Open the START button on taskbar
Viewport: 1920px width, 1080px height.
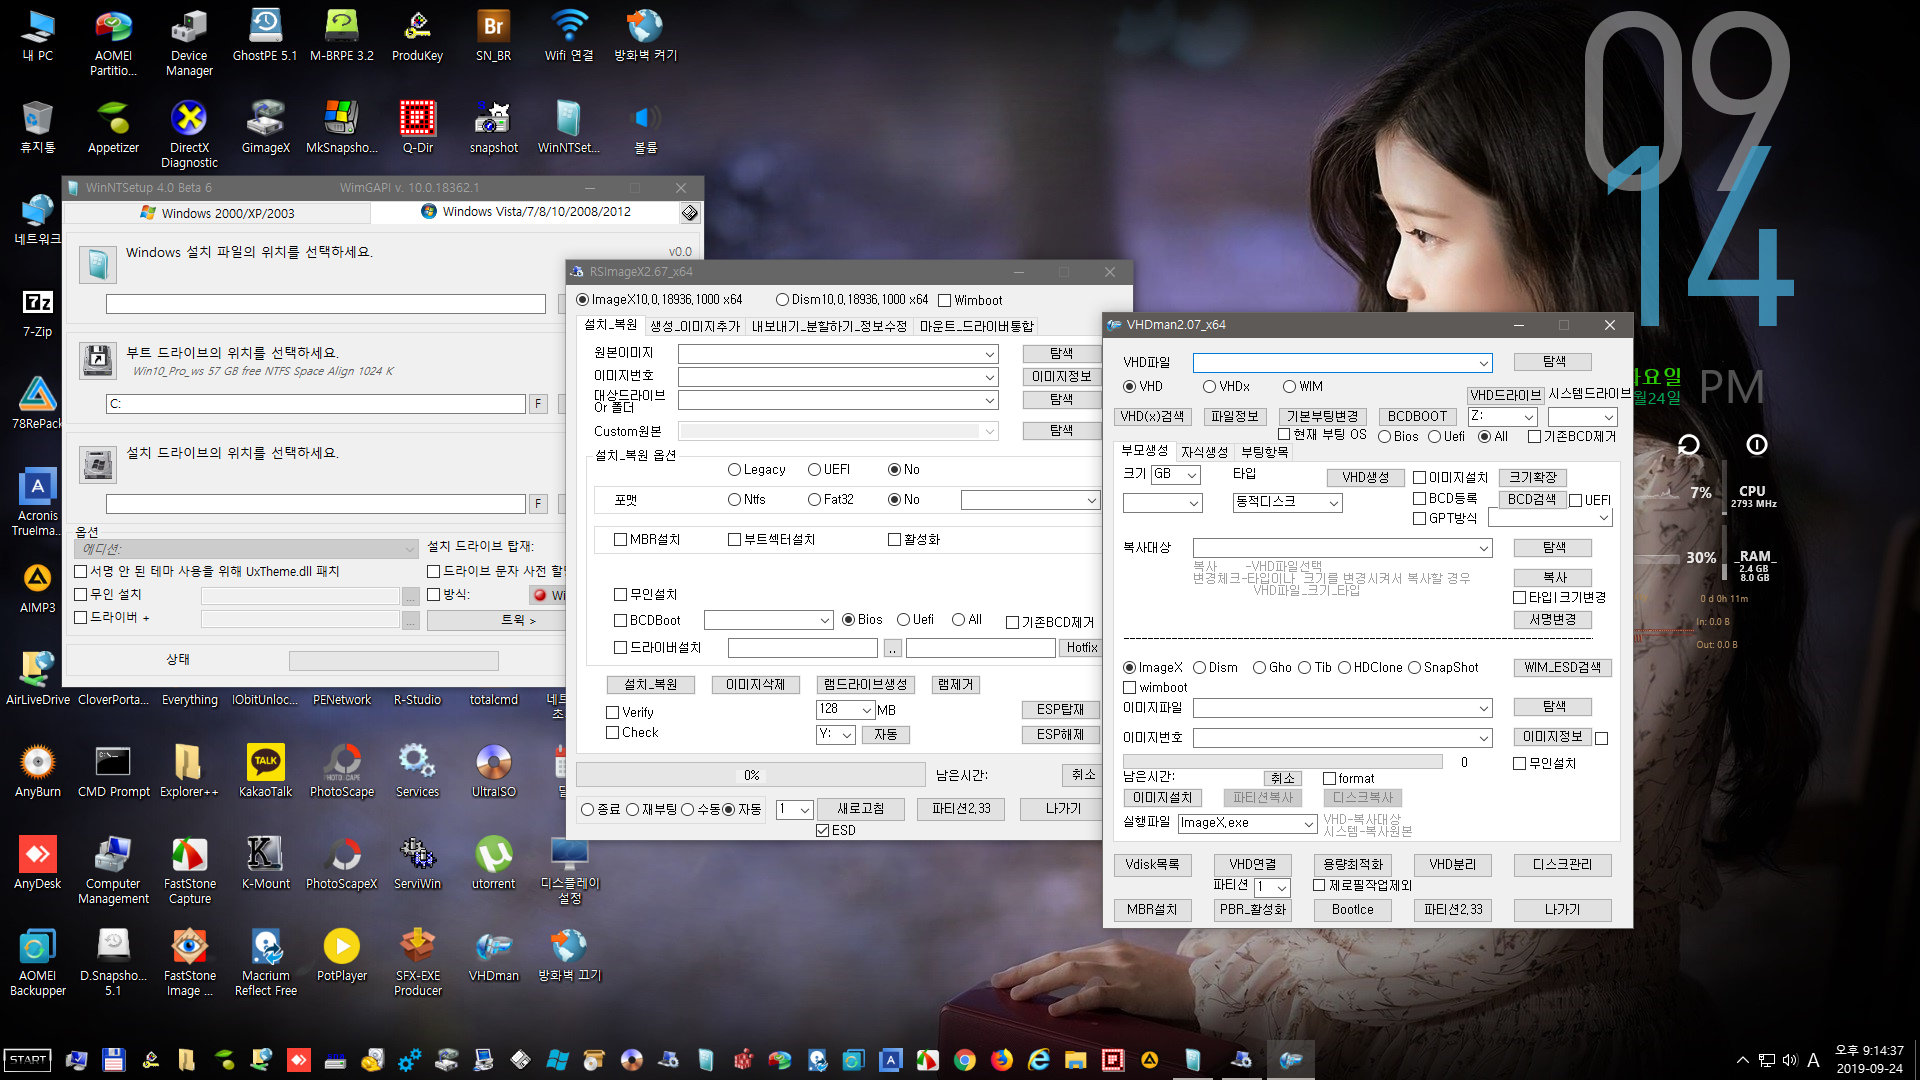click(28, 1060)
